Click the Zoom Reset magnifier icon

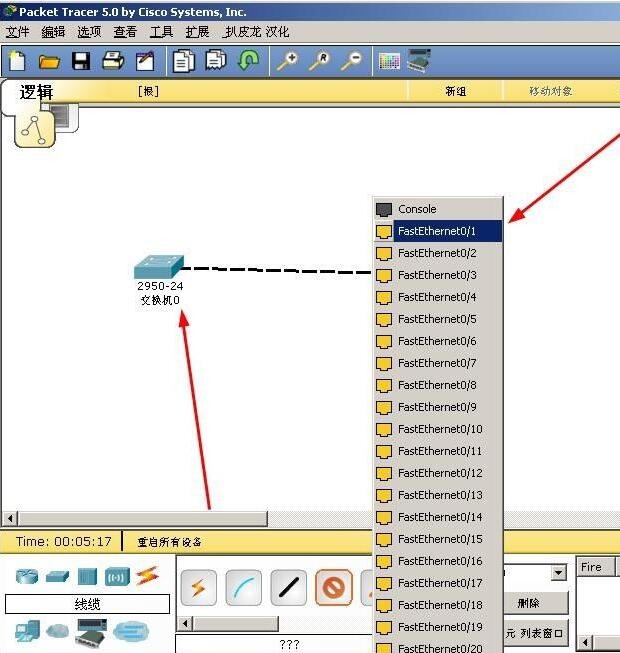(319, 61)
